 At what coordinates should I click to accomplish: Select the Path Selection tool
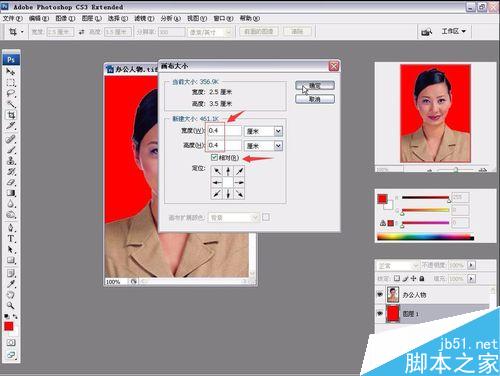[x=11, y=250]
